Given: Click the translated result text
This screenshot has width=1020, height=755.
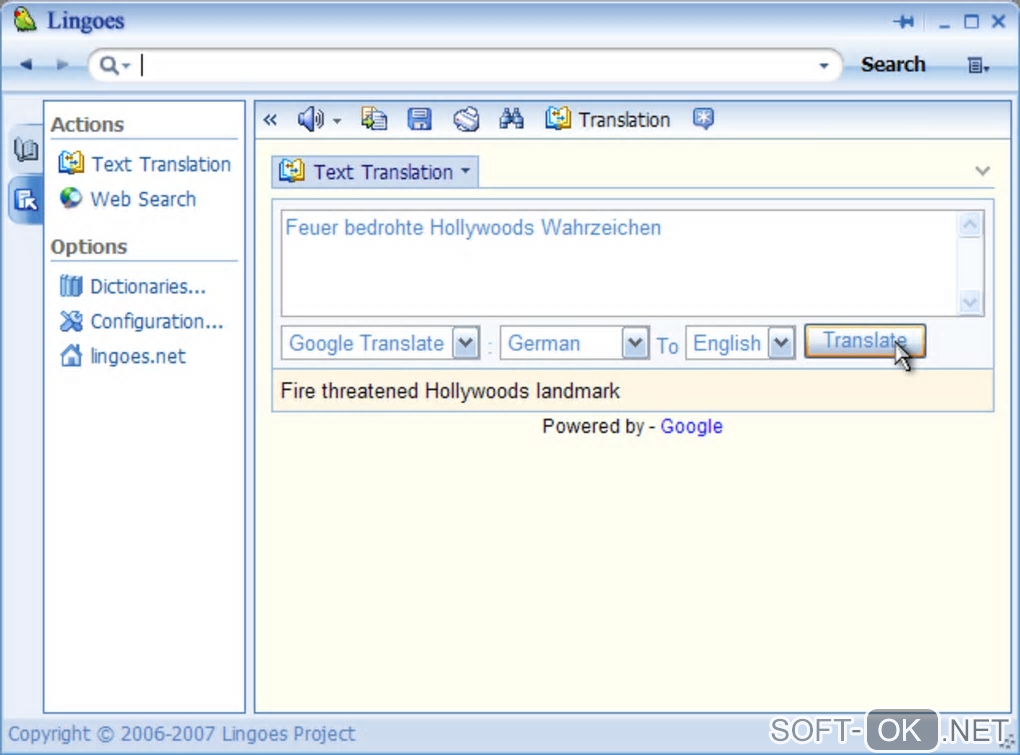Looking at the screenshot, I should coord(450,391).
